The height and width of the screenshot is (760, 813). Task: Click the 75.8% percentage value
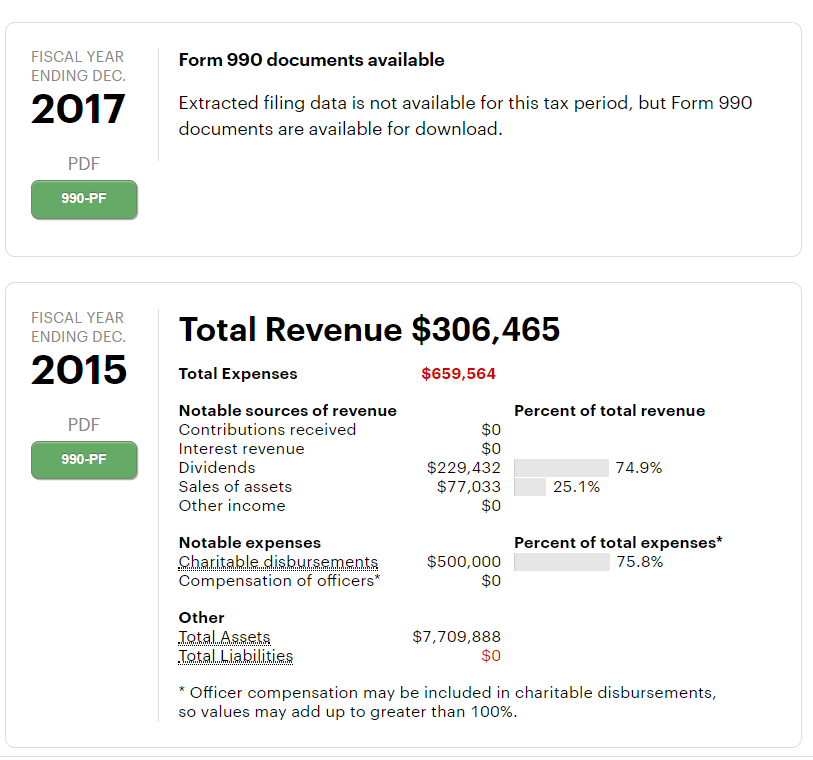click(x=640, y=562)
